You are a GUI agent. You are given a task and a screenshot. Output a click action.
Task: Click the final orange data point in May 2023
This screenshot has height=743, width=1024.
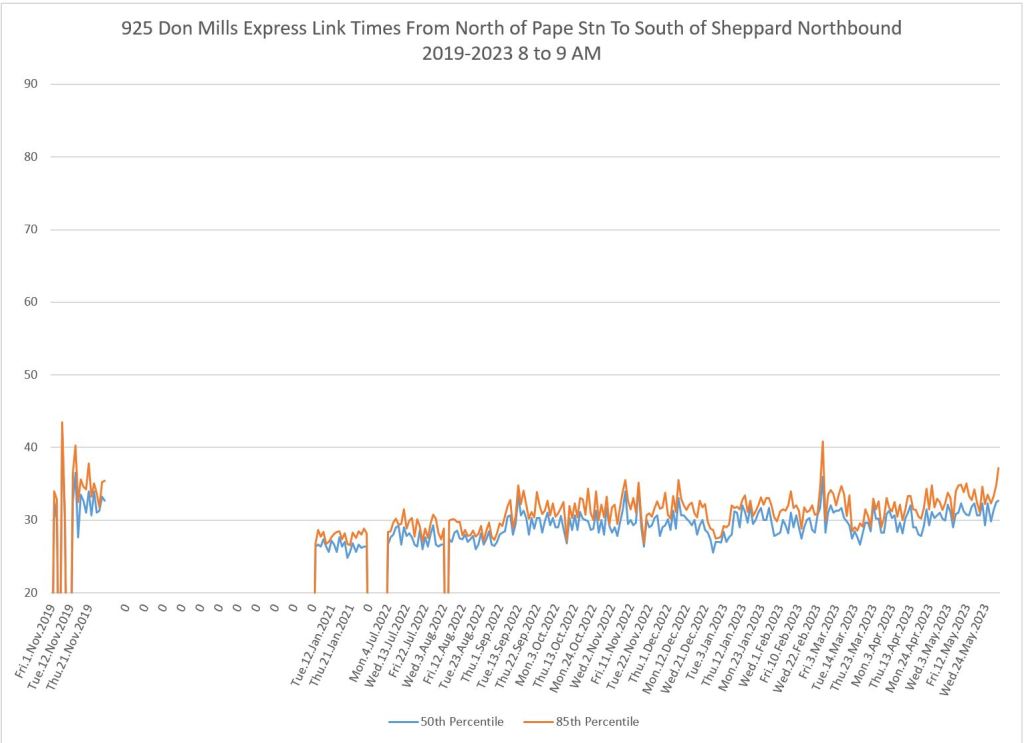tap(998, 468)
